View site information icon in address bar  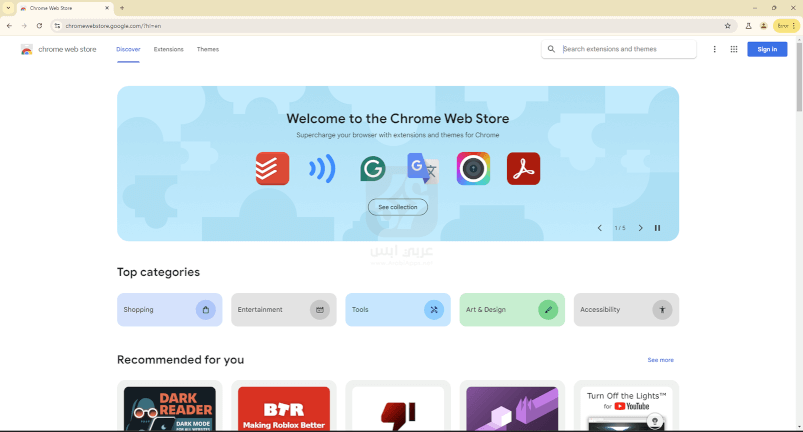coord(57,26)
